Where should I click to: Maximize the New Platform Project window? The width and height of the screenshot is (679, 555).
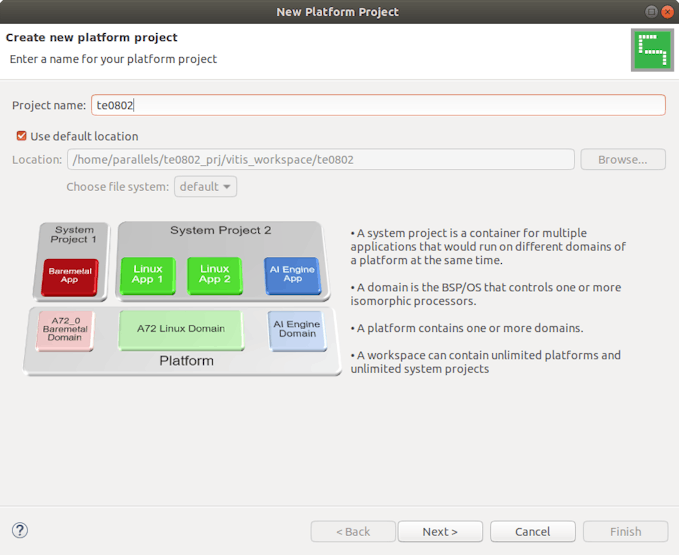[651, 11]
